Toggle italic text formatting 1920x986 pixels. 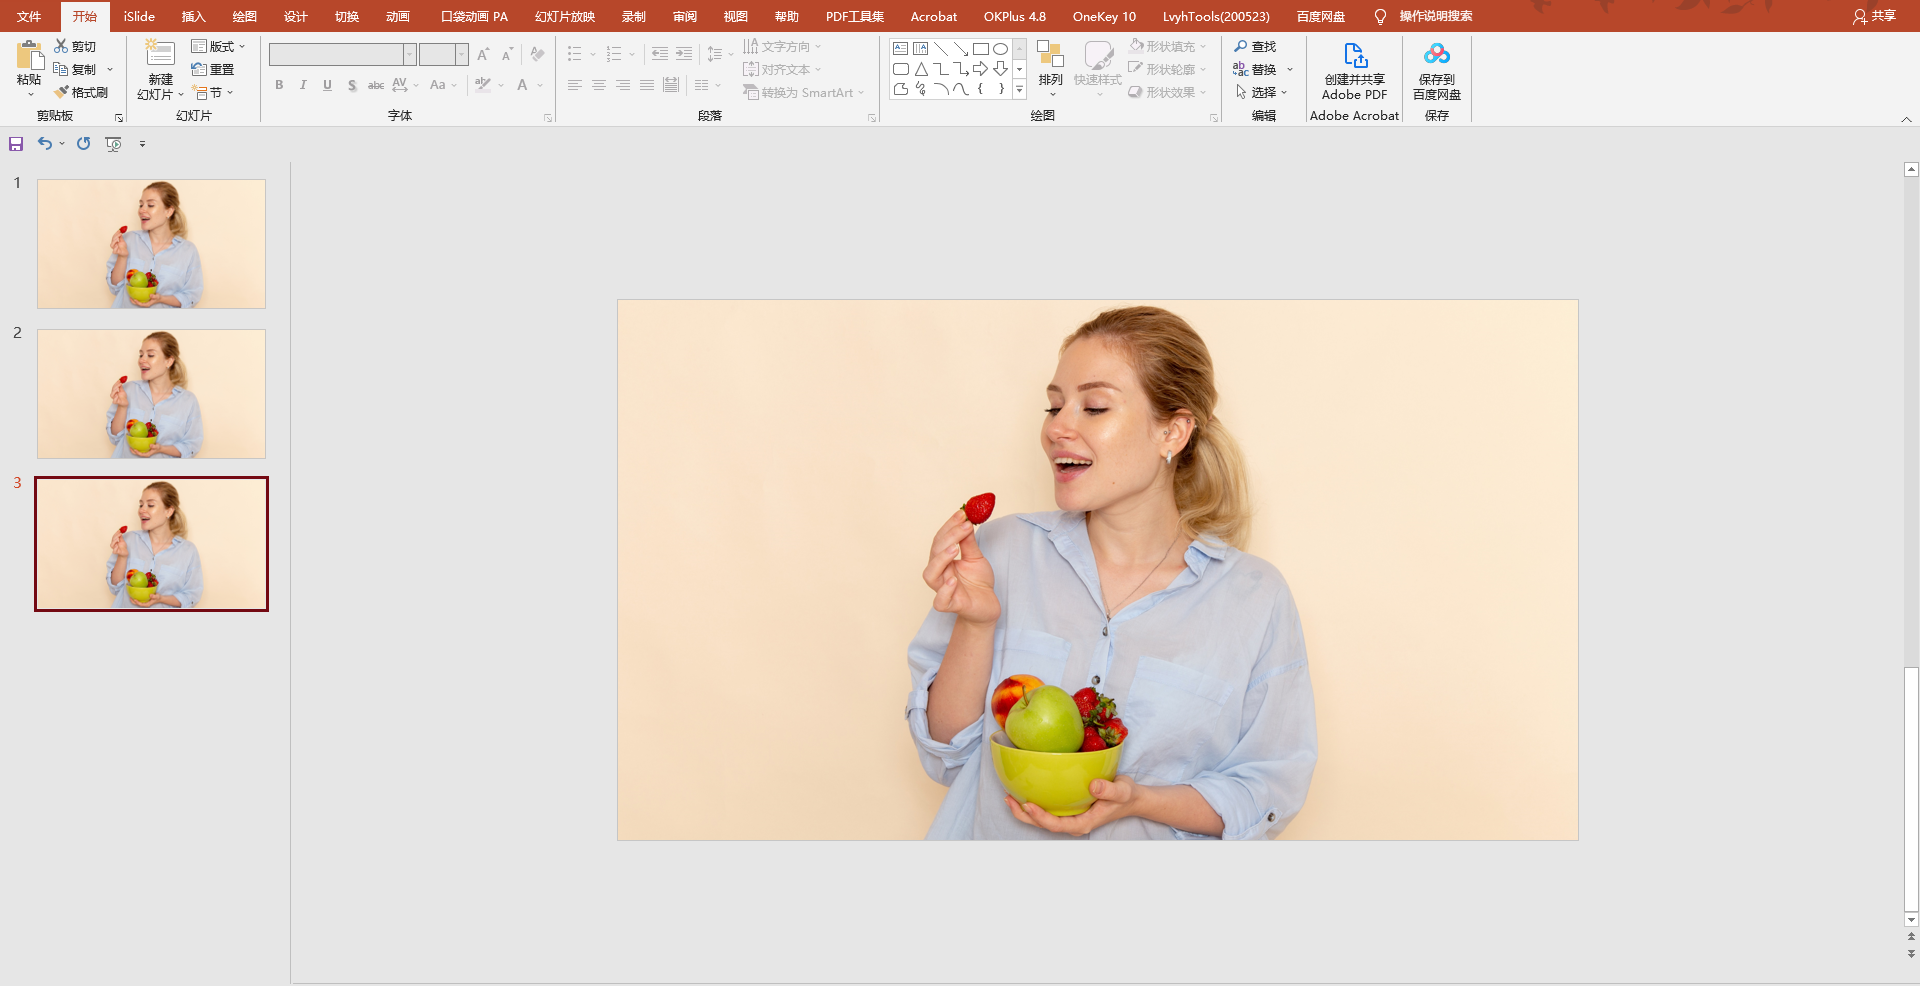tap(303, 85)
